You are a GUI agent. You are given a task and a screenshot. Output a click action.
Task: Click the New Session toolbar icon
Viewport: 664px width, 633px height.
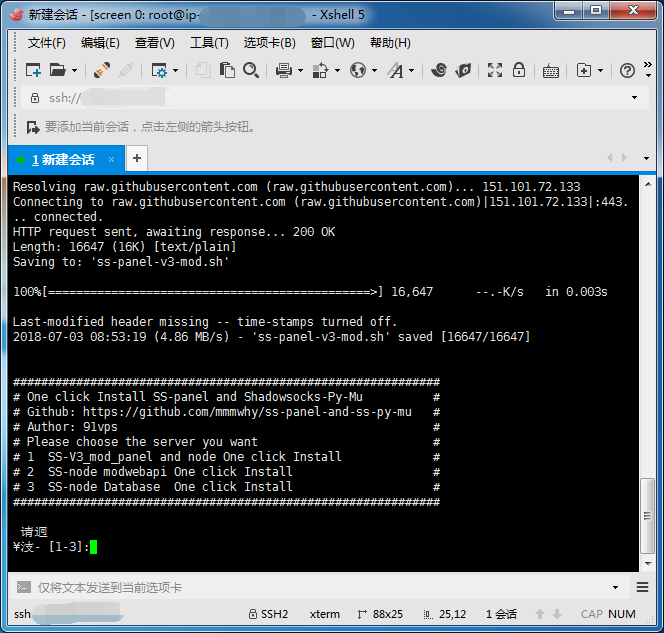33,70
